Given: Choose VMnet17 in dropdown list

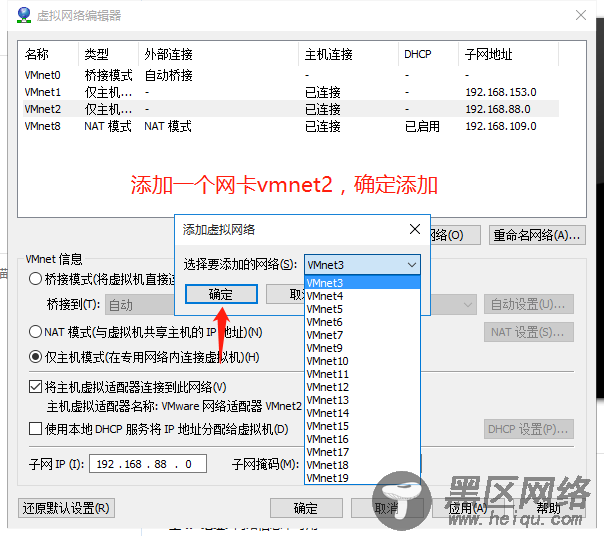Looking at the screenshot, I should pos(362,452).
